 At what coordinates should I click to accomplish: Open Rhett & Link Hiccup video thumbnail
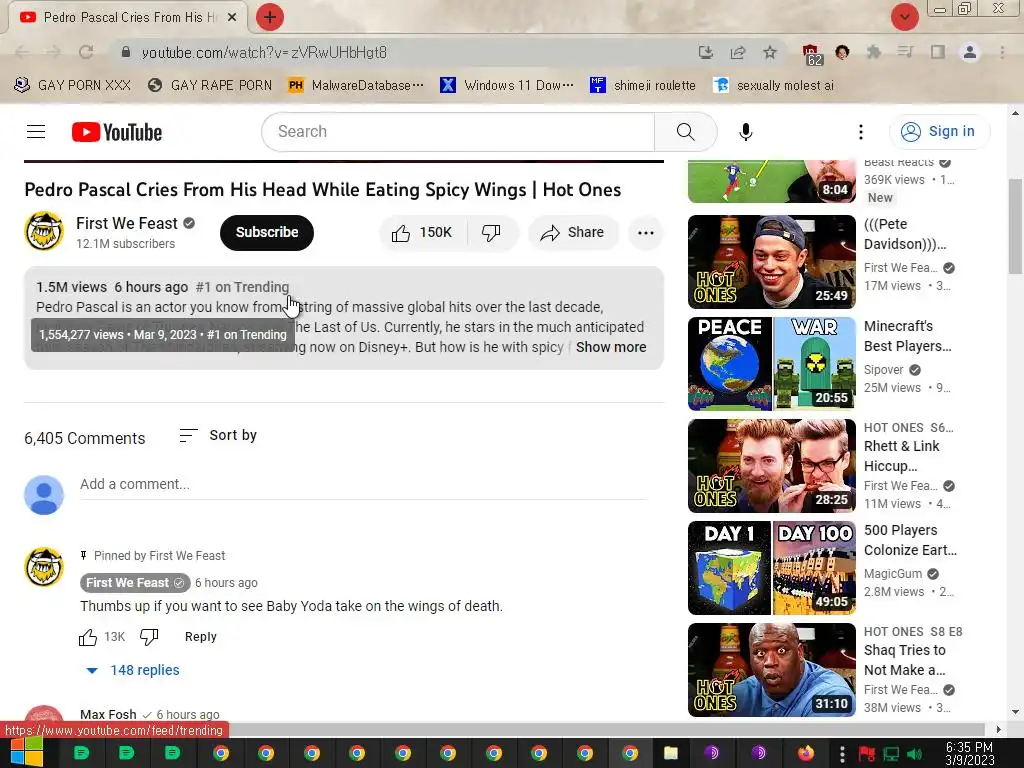point(771,466)
